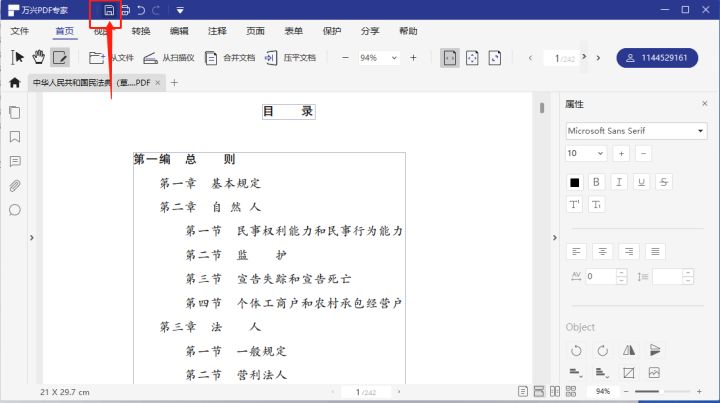Image resolution: width=720 pixels, height=403 pixels.
Task: Switch to the 页面 tab
Action: click(x=255, y=31)
